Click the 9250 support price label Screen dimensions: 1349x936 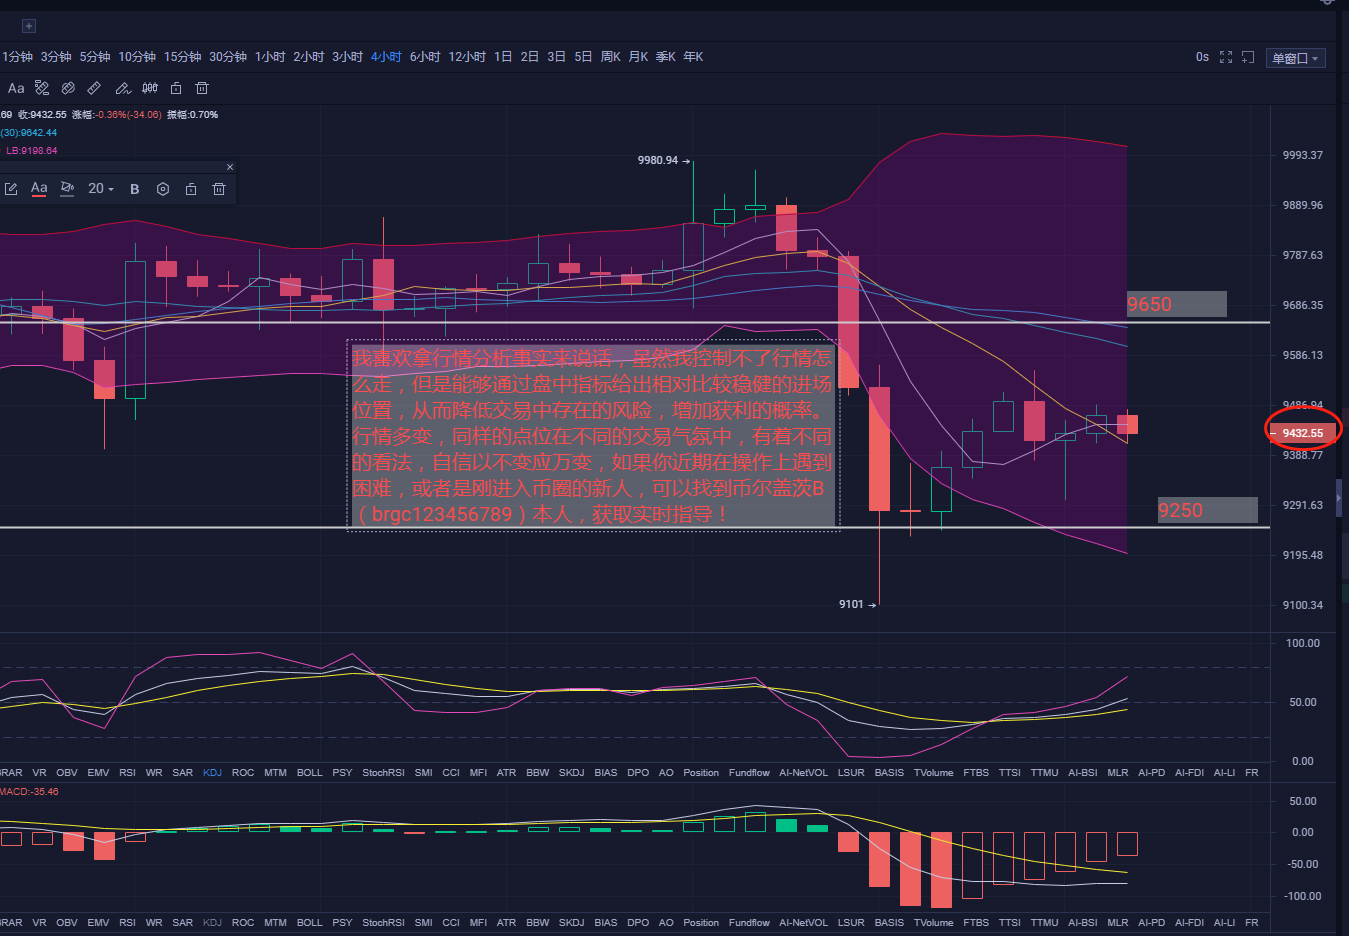1207,510
